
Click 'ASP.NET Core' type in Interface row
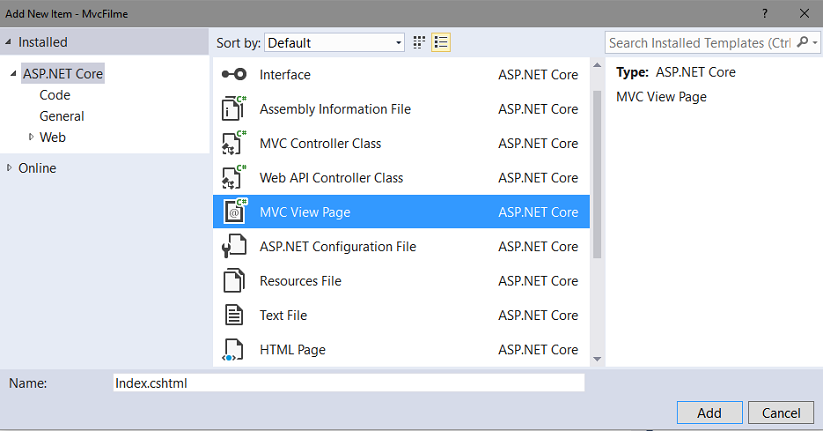(538, 75)
